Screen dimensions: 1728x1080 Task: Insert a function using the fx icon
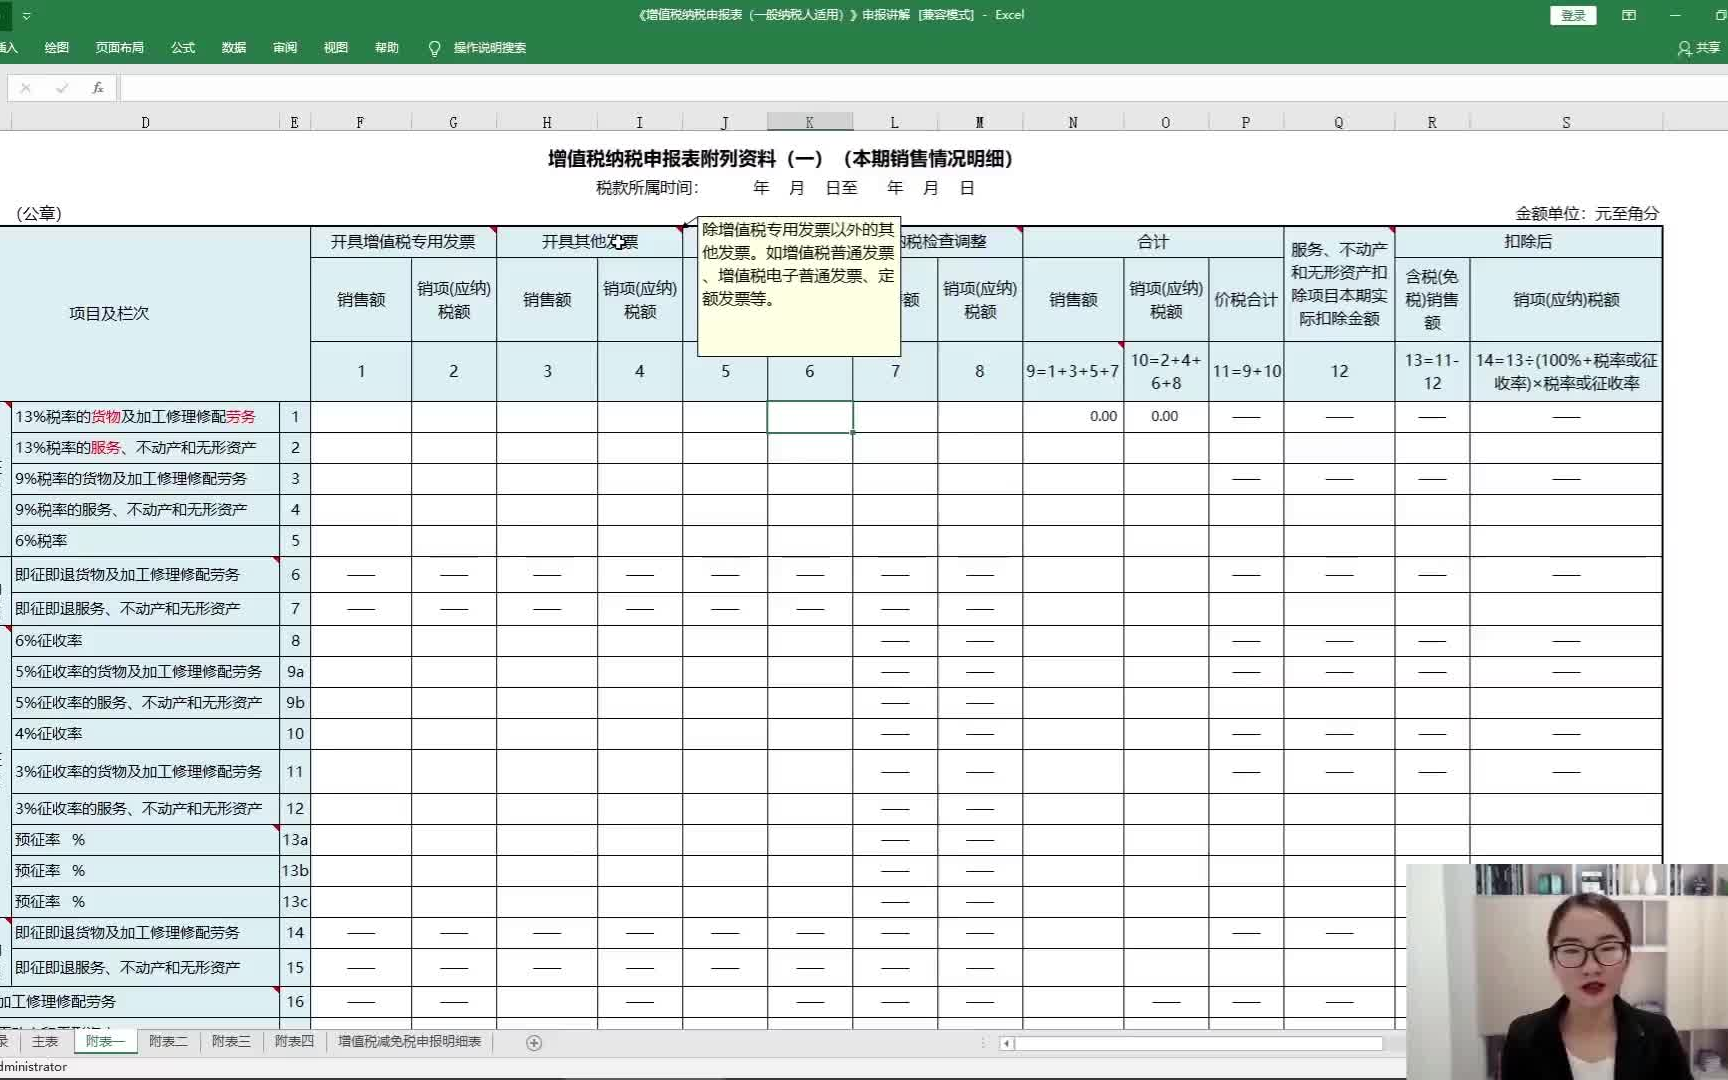coord(96,87)
